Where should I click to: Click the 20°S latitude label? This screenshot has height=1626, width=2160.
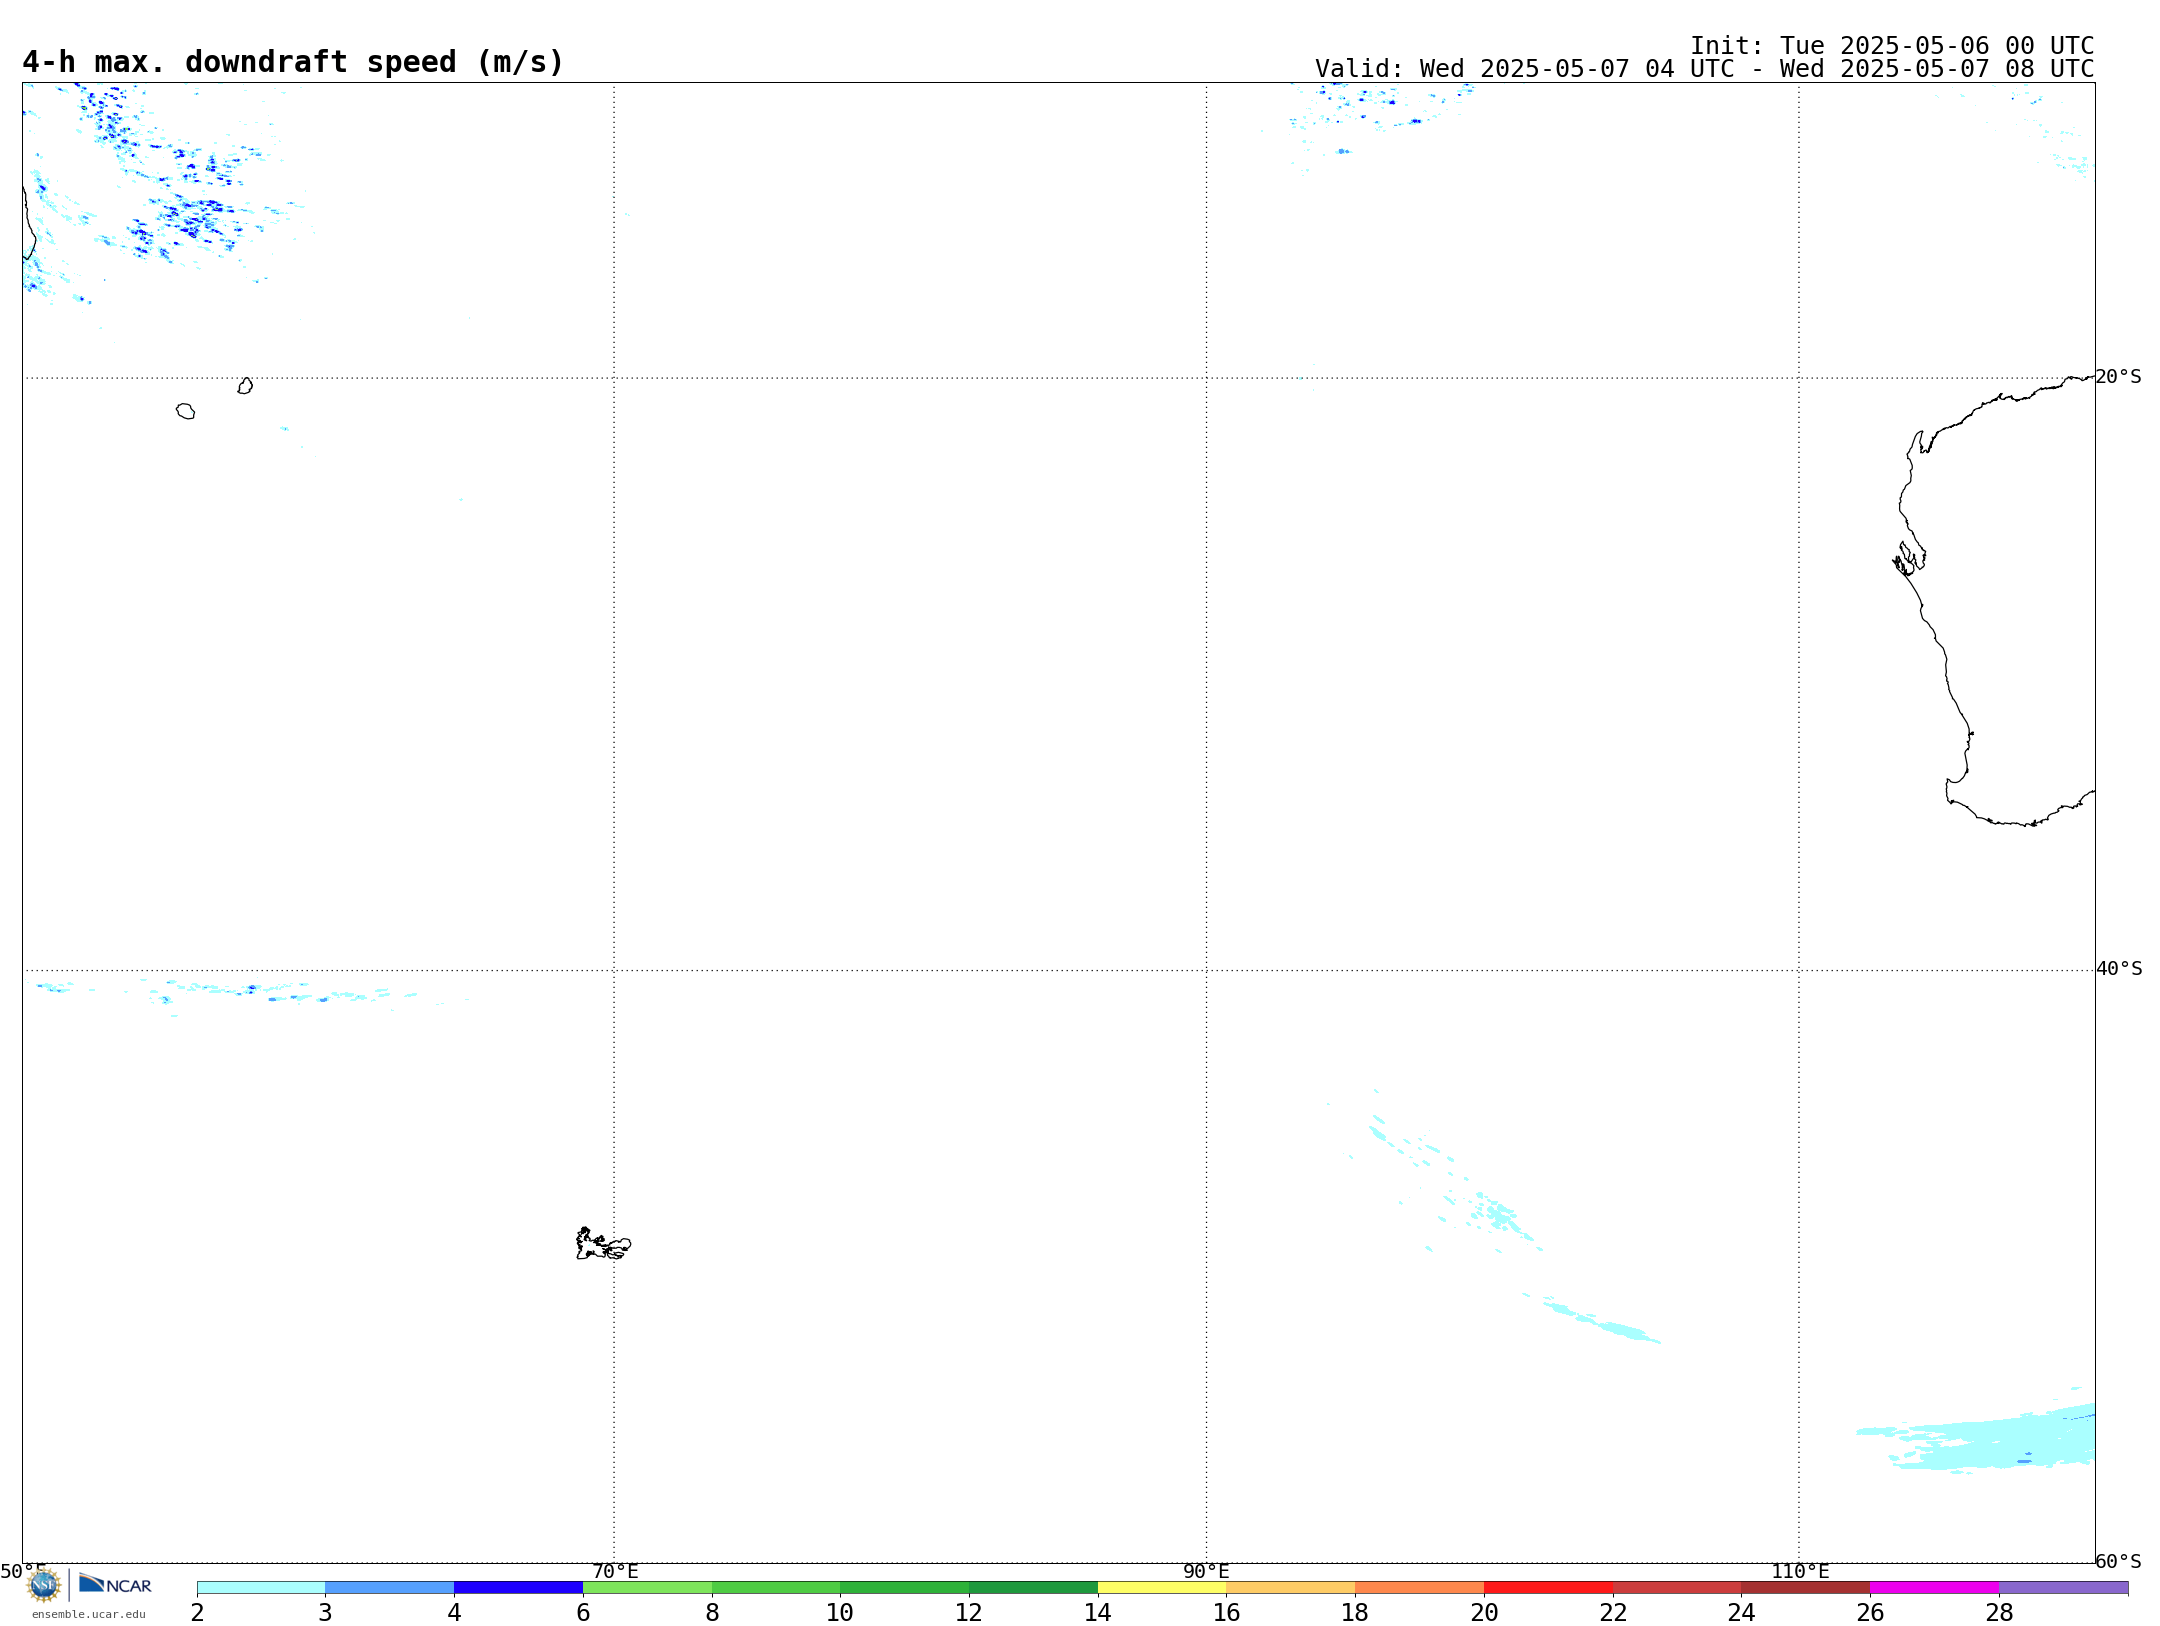tap(2118, 376)
